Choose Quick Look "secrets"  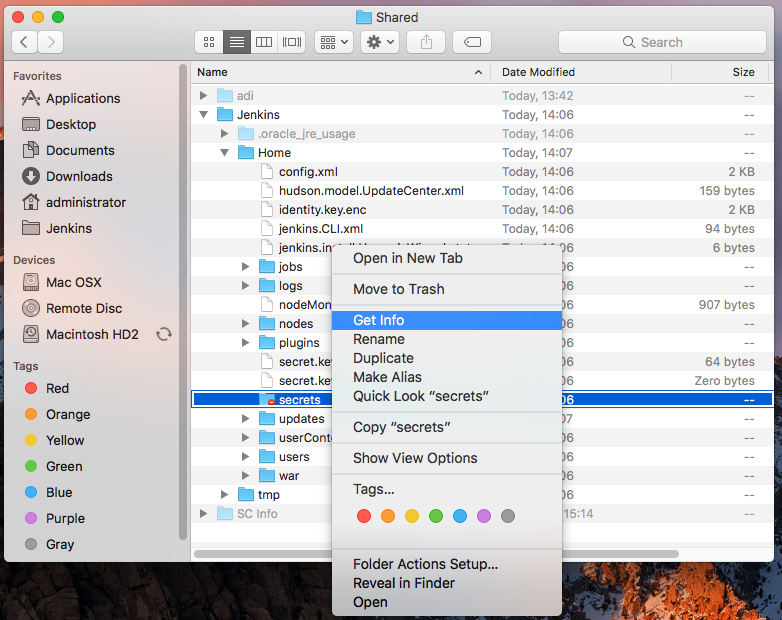point(447,396)
